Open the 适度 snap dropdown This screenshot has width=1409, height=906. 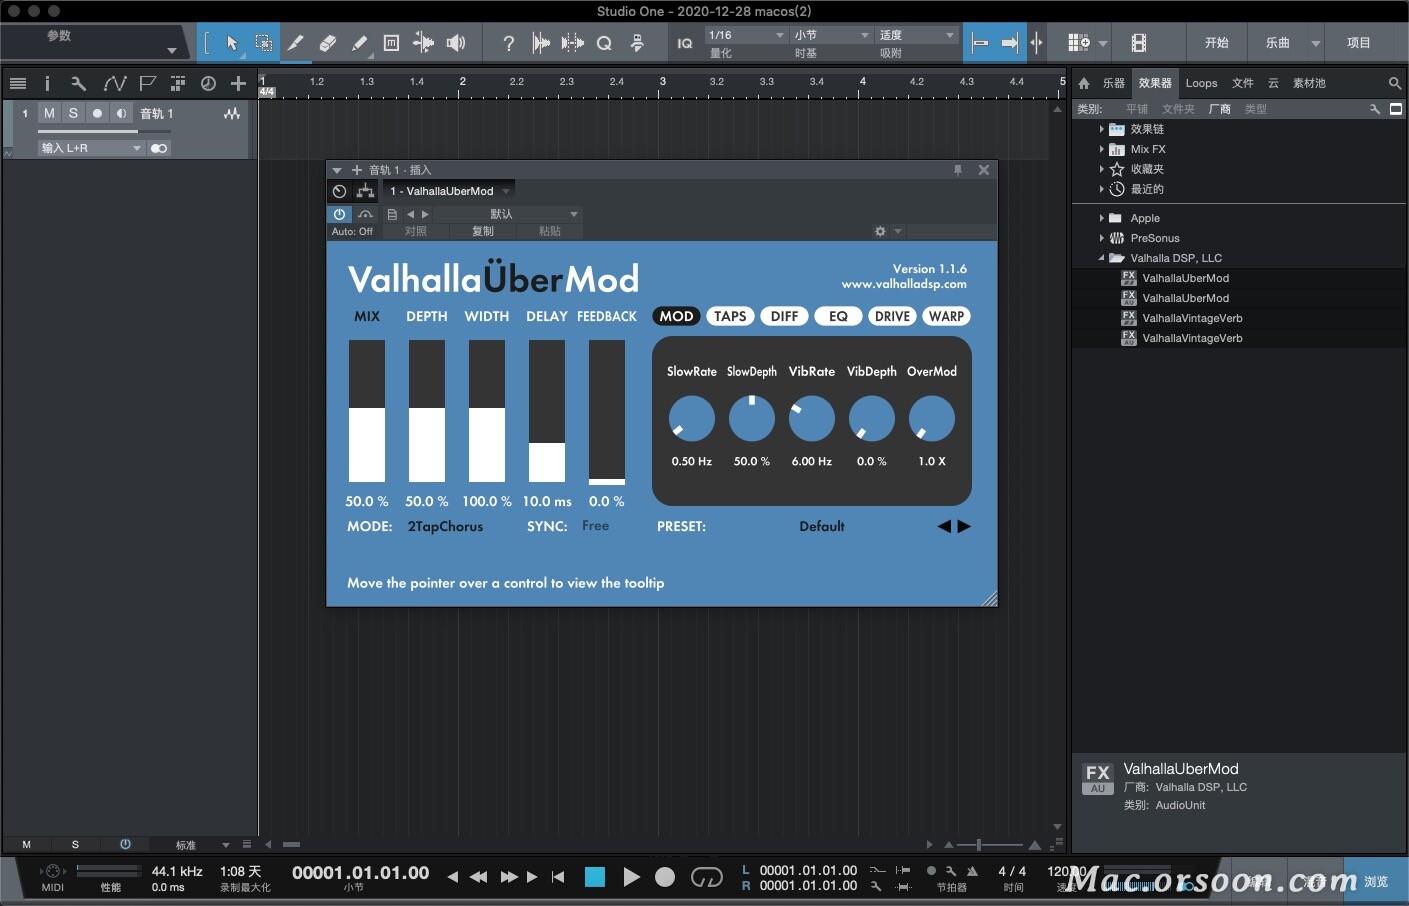tap(917, 35)
